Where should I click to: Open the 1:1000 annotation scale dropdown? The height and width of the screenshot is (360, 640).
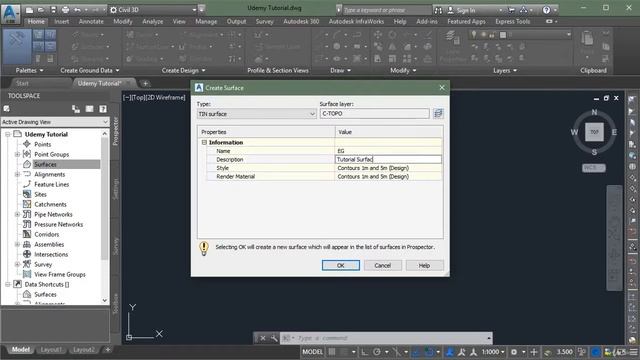pos(493,351)
